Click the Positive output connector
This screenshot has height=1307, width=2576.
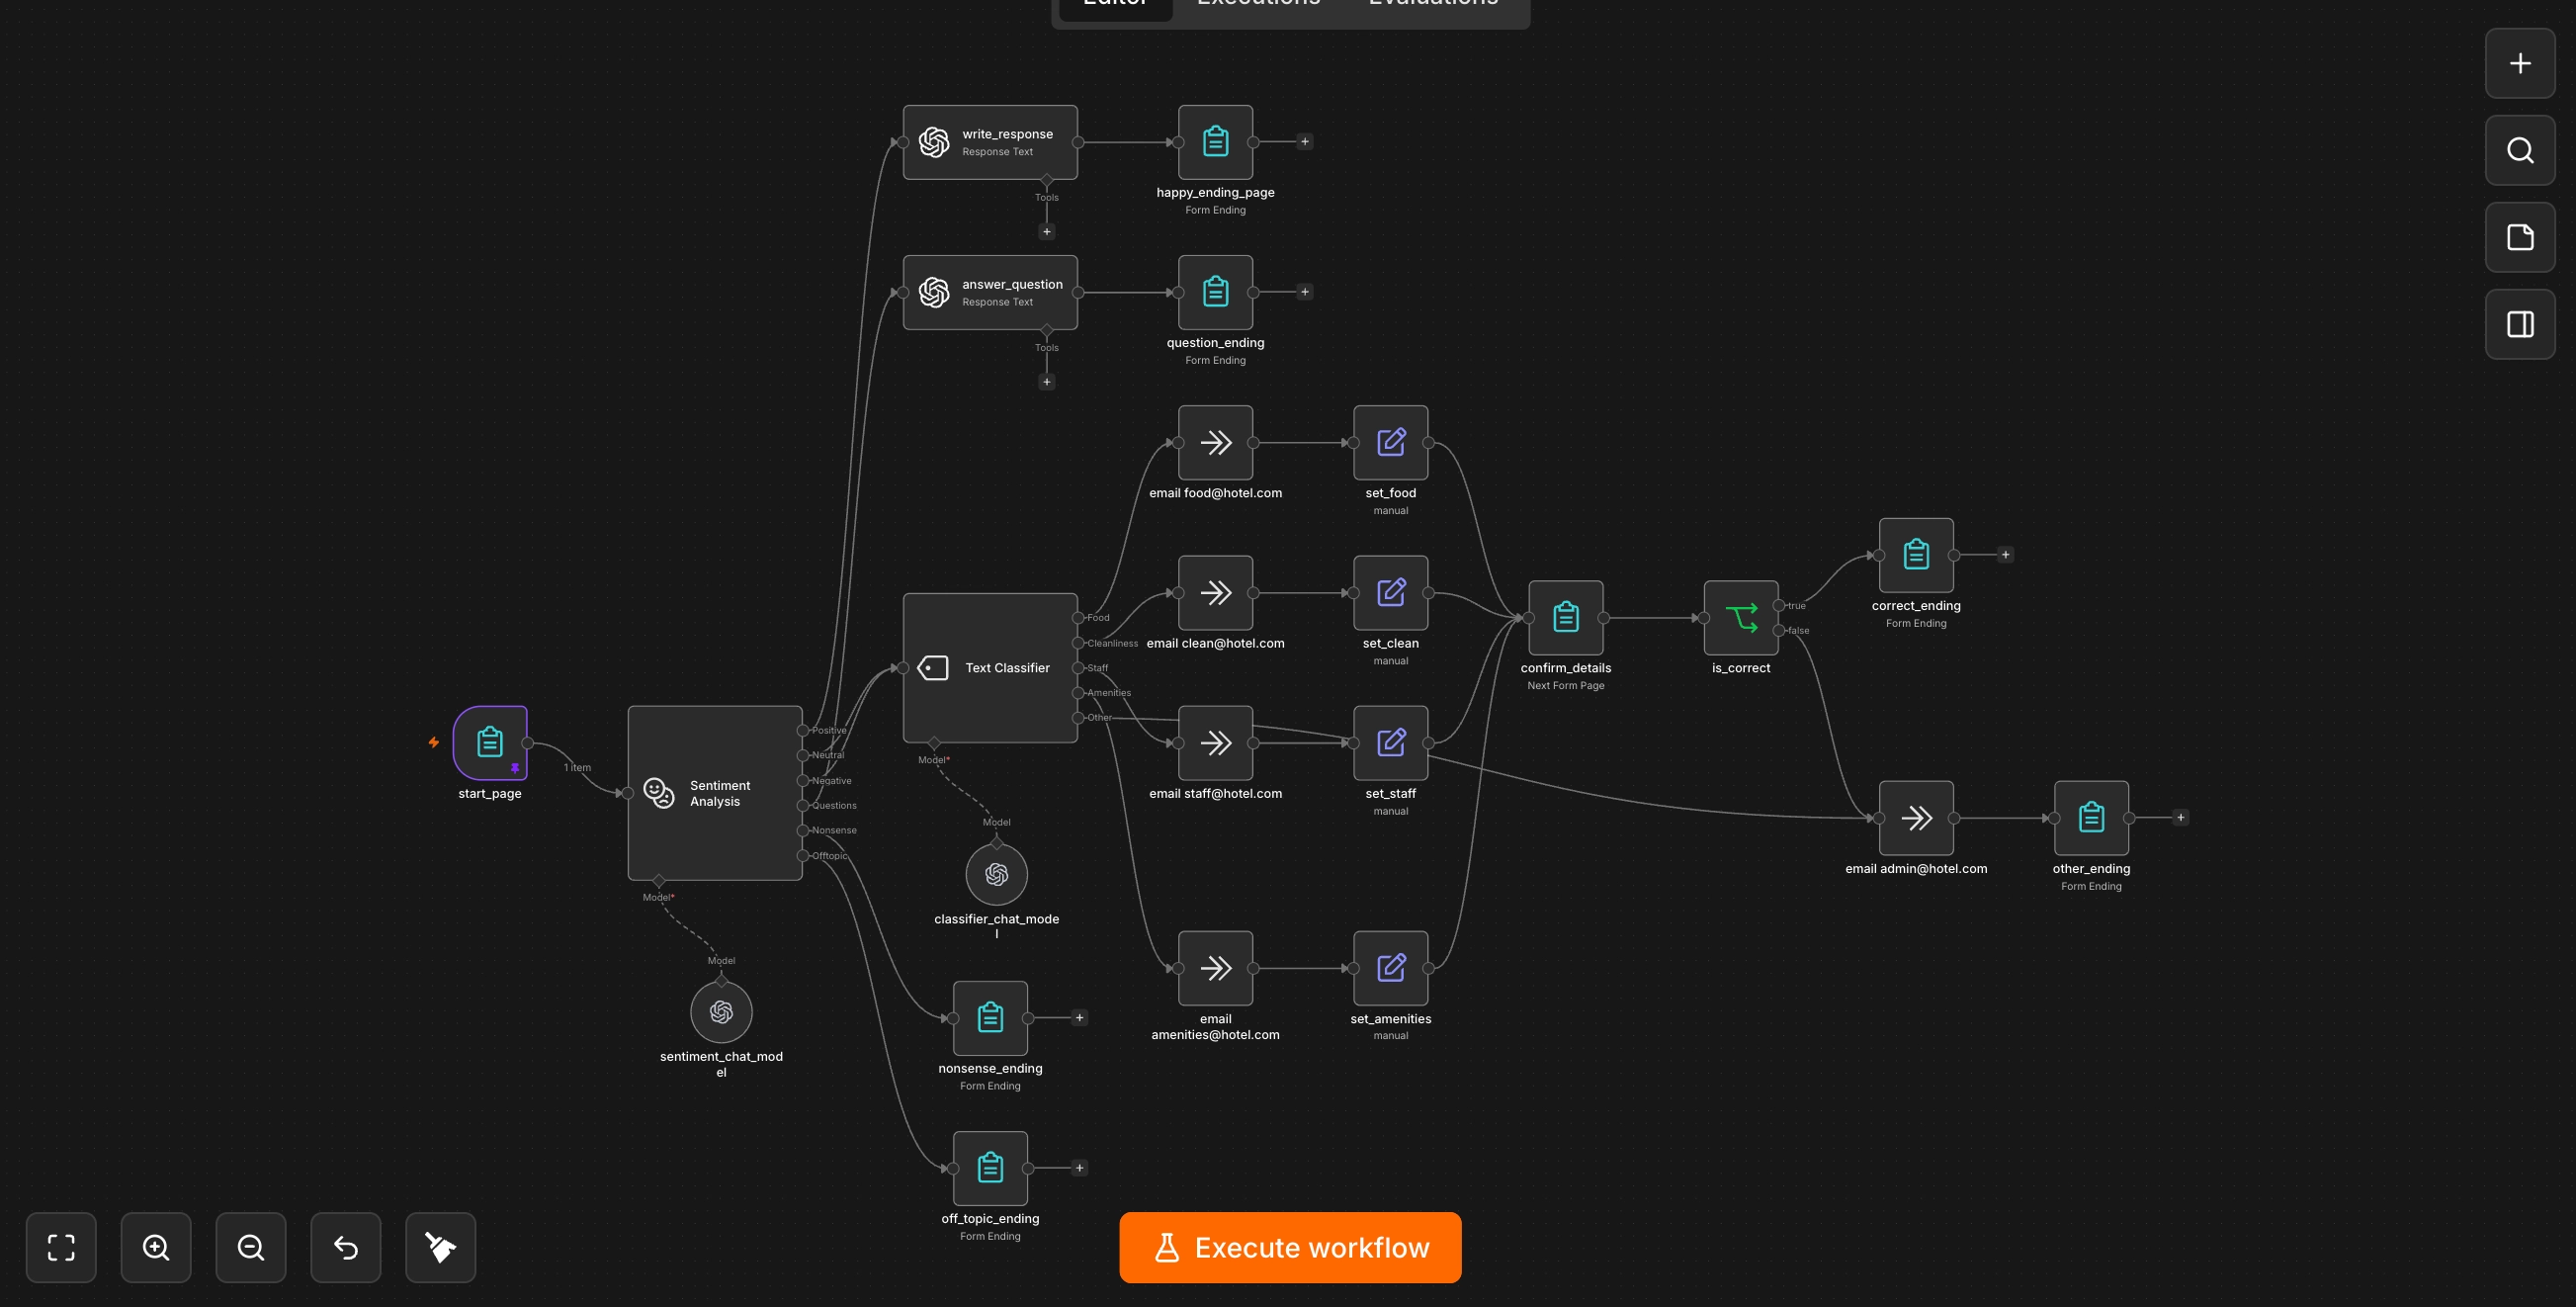pos(803,730)
